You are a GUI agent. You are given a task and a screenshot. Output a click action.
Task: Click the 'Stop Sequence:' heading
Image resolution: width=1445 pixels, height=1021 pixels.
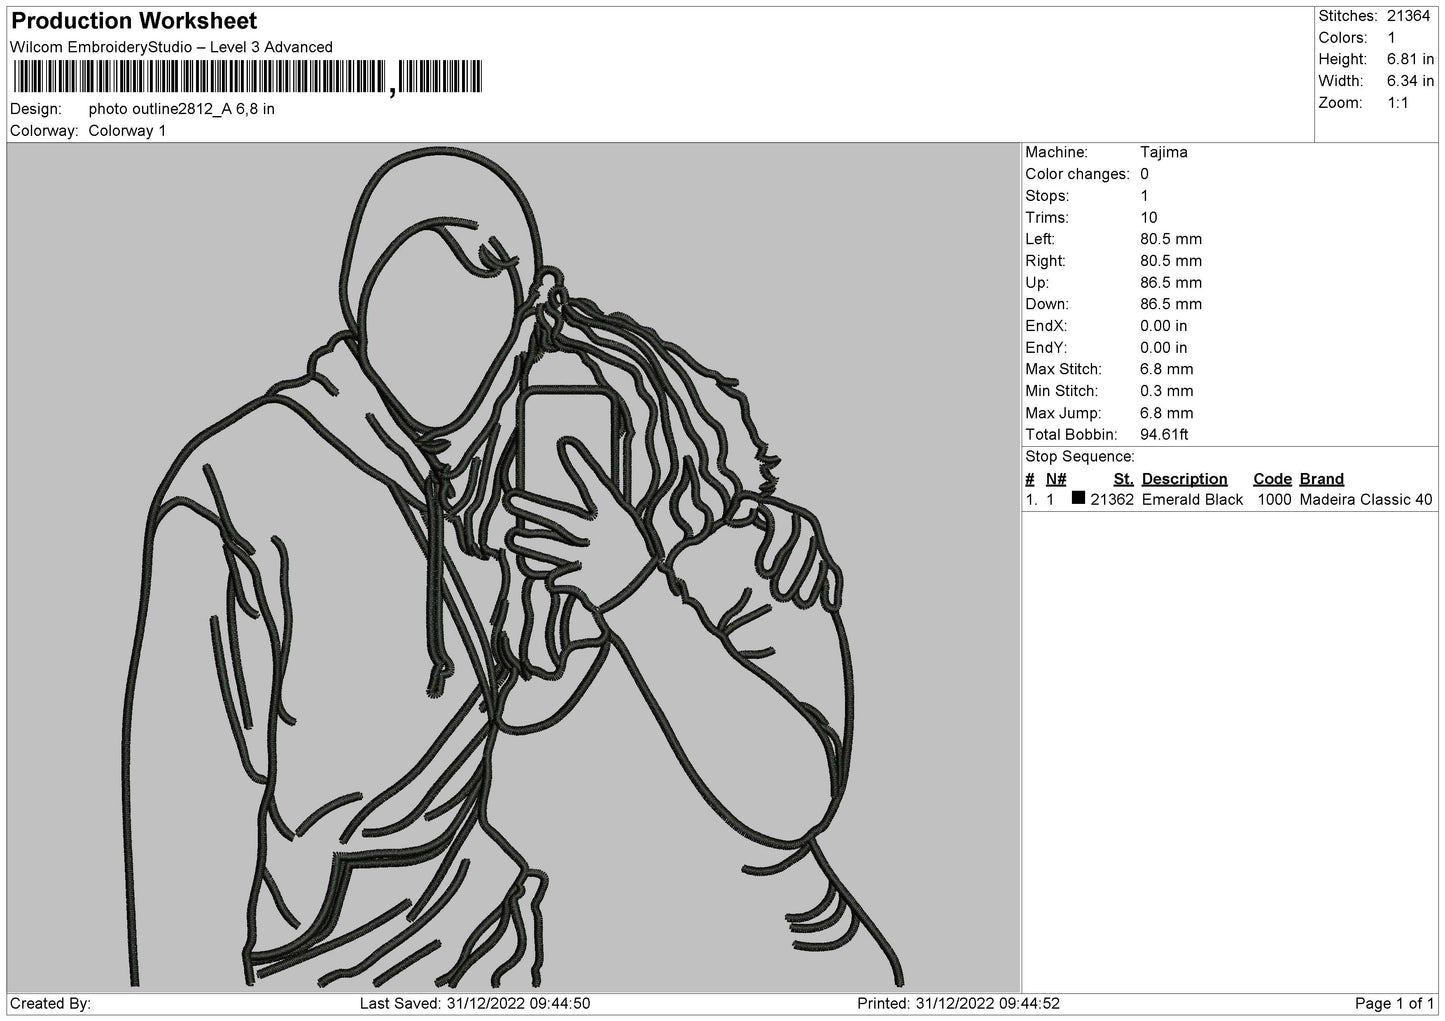(1080, 457)
